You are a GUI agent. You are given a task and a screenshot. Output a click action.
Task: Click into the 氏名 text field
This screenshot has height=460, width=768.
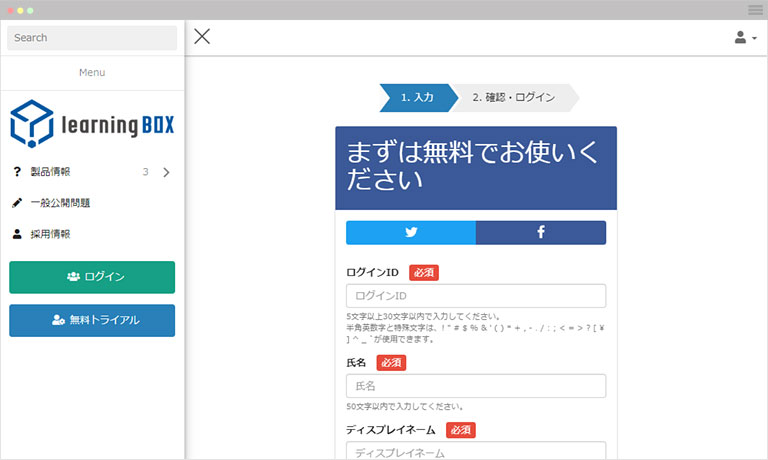tap(476, 386)
